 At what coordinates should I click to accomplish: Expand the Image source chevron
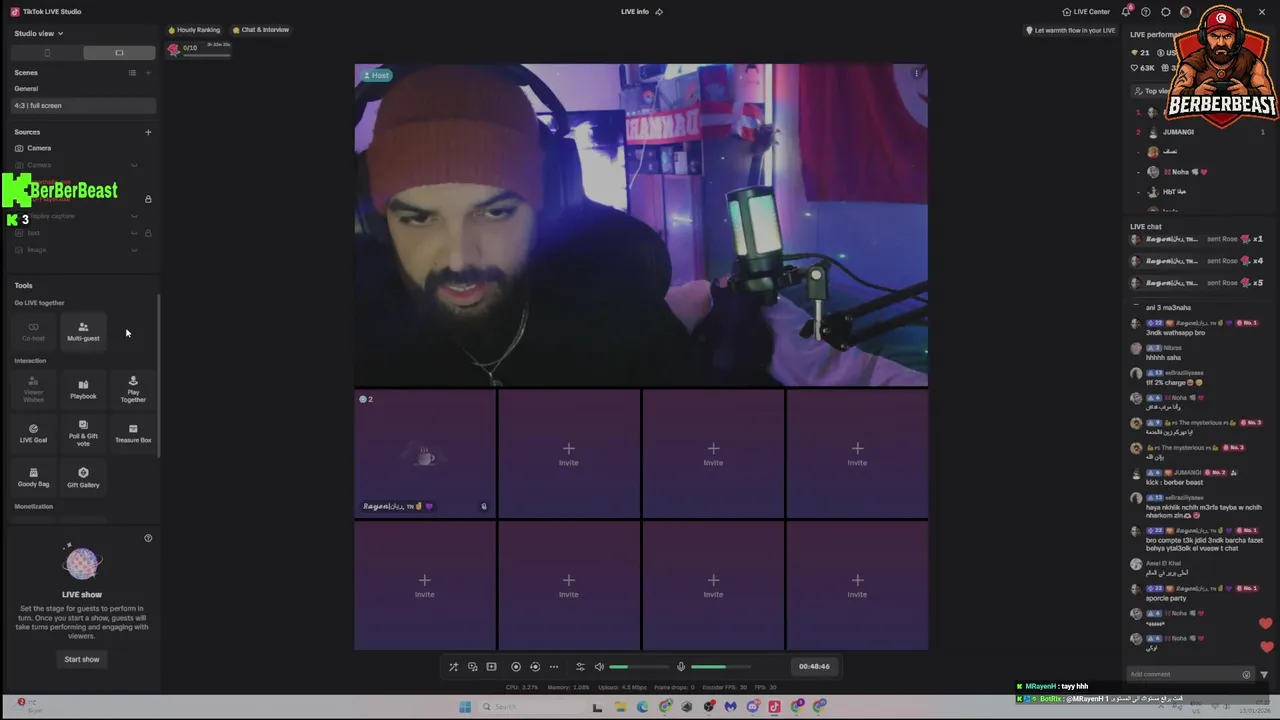coord(134,250)
